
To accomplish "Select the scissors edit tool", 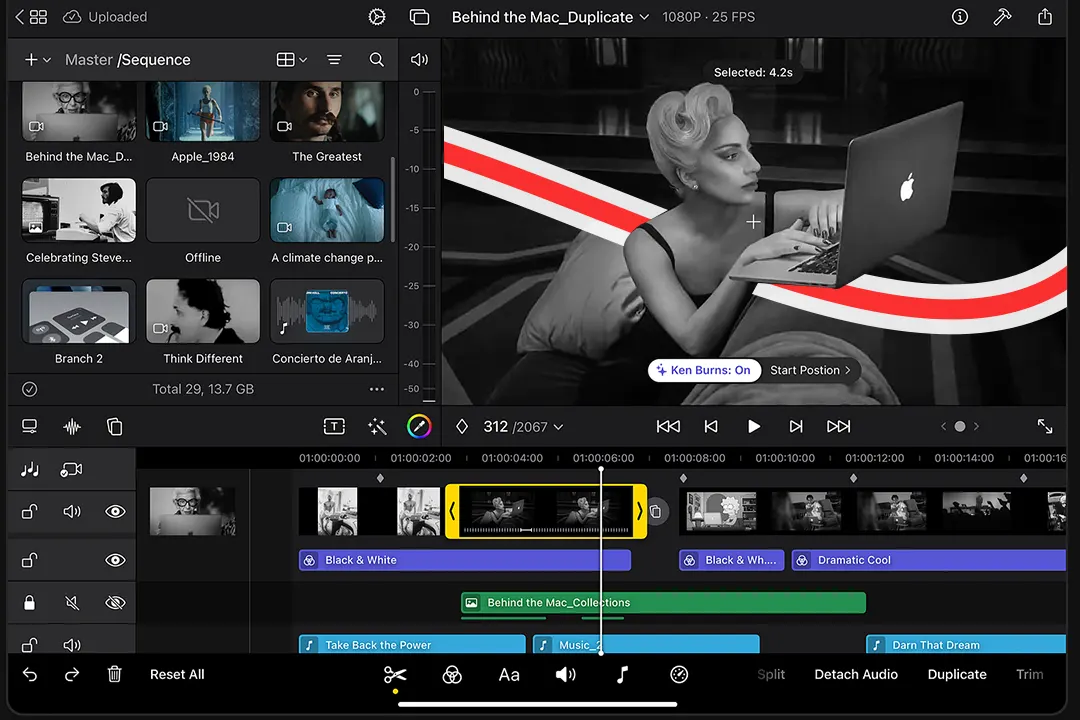I will click(395, 675).
